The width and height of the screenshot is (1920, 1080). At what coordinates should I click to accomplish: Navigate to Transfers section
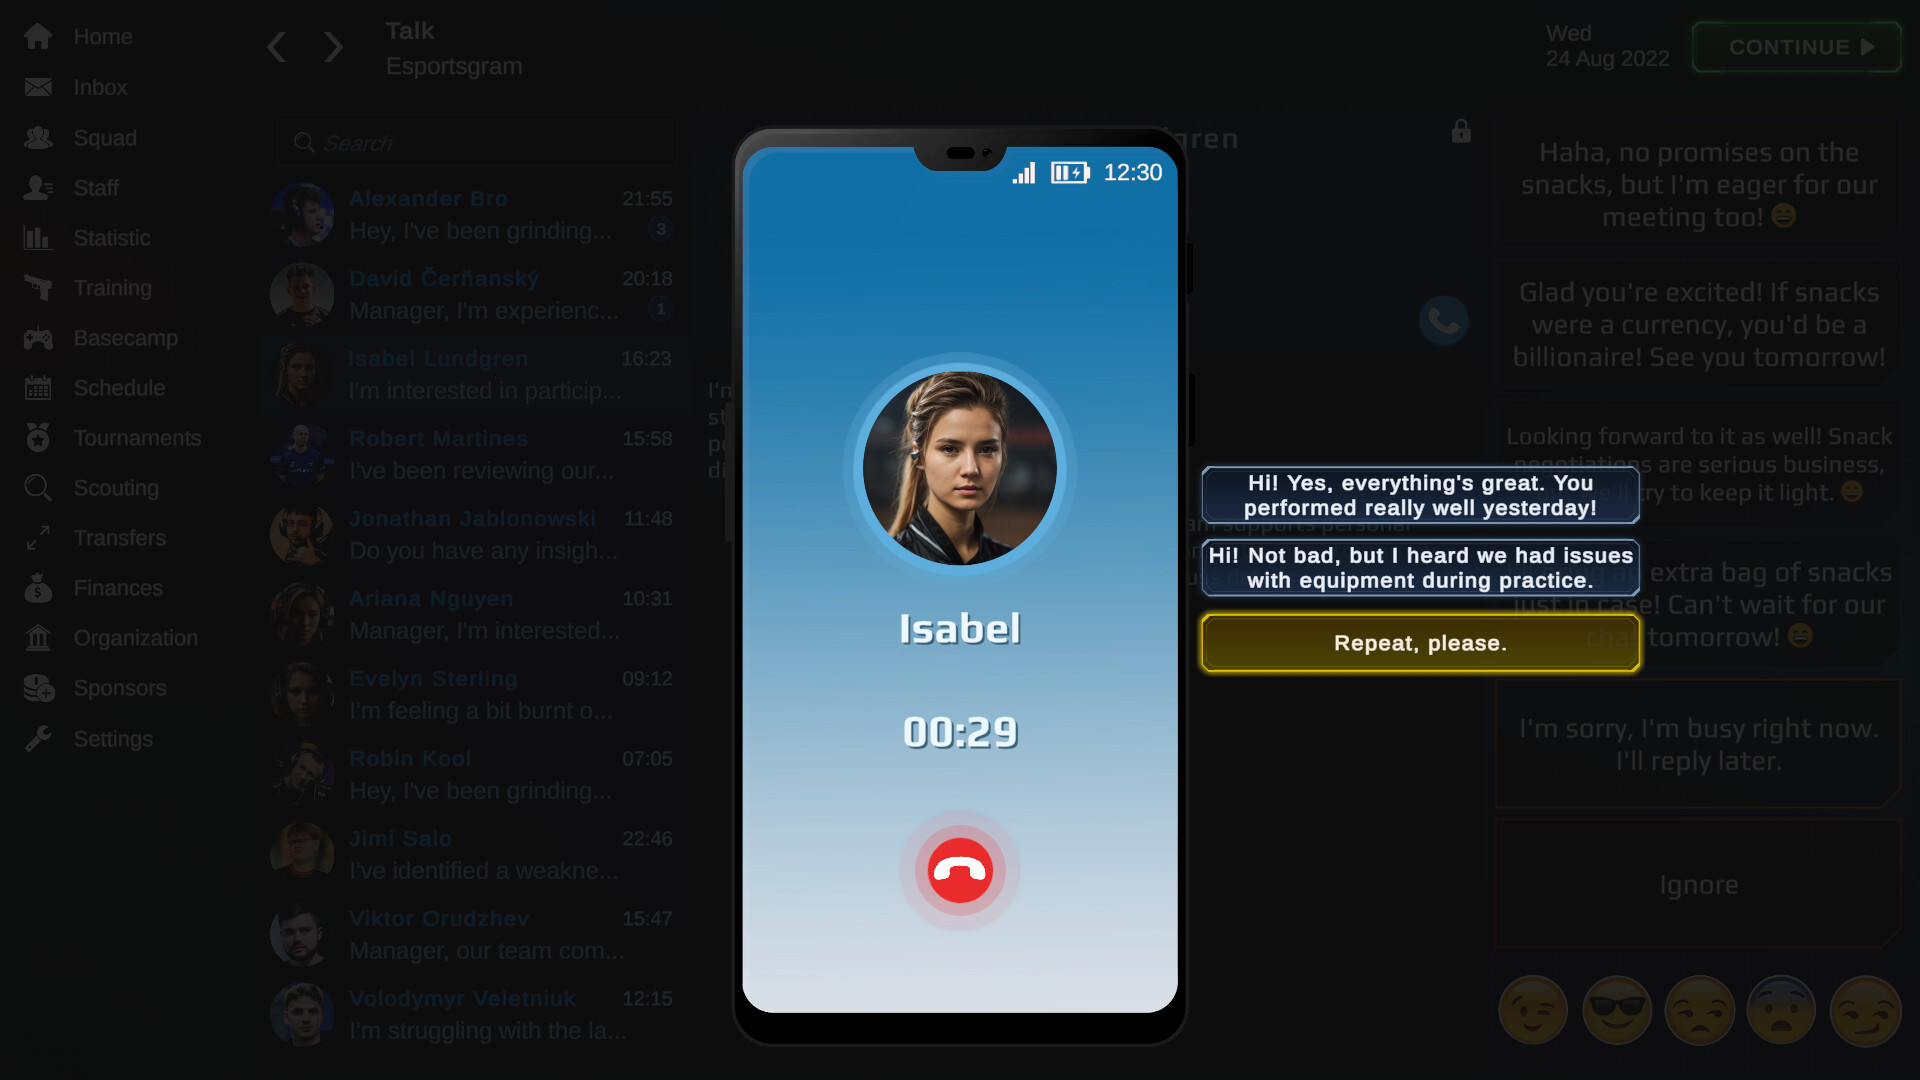[x=120, y=538]
